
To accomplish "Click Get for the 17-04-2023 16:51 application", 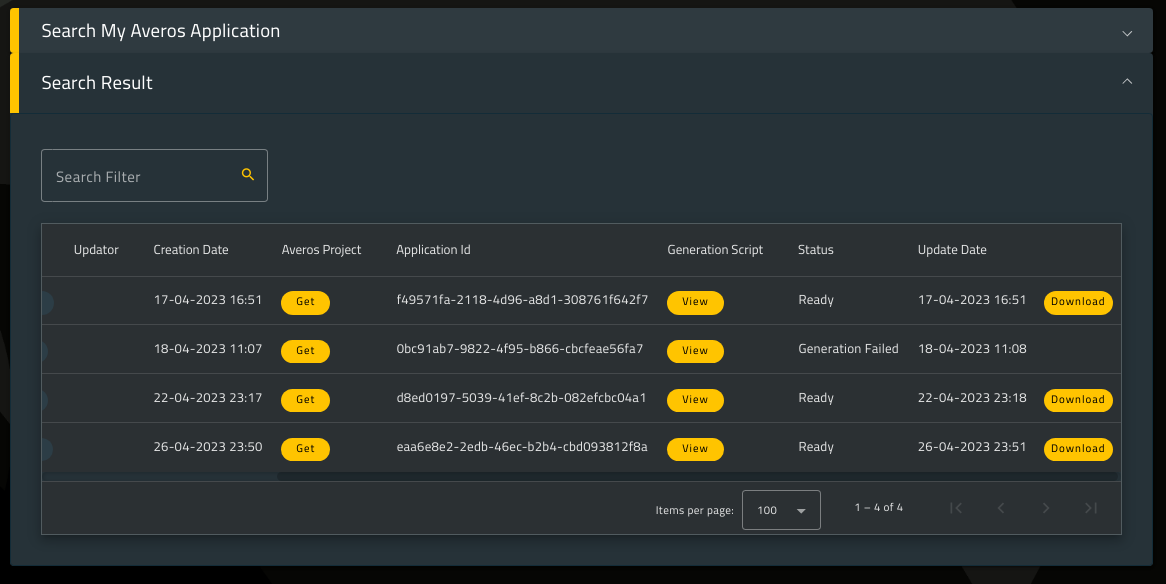I will pyautogui.click(x=306, y=302).
